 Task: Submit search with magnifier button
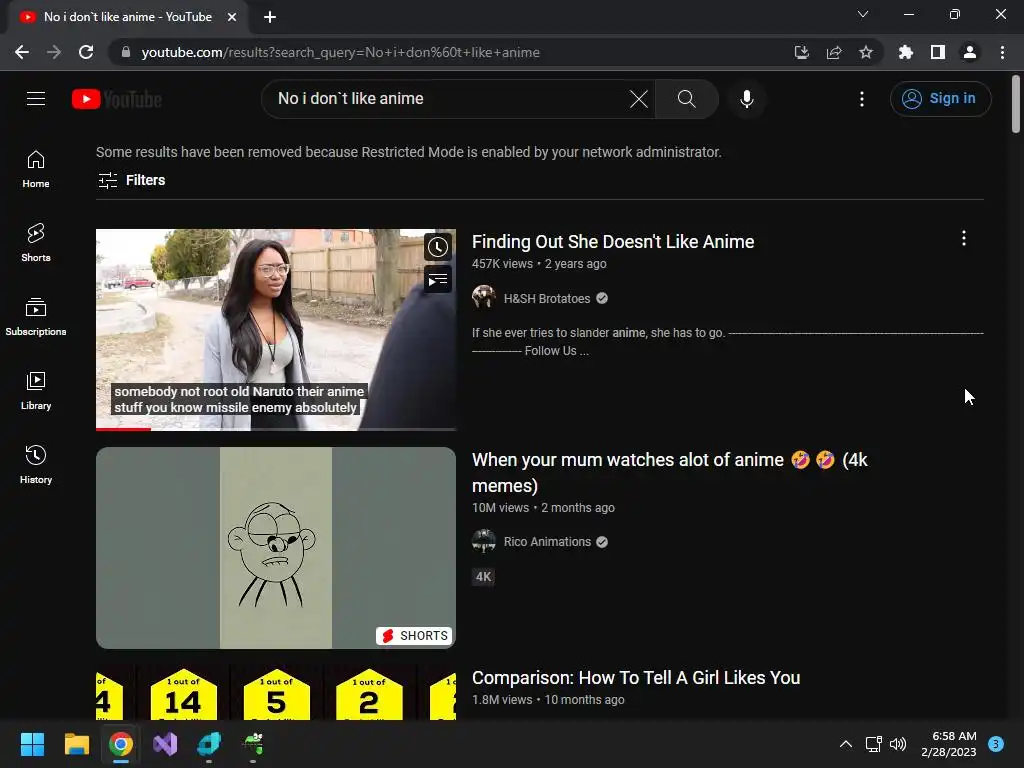686,99
